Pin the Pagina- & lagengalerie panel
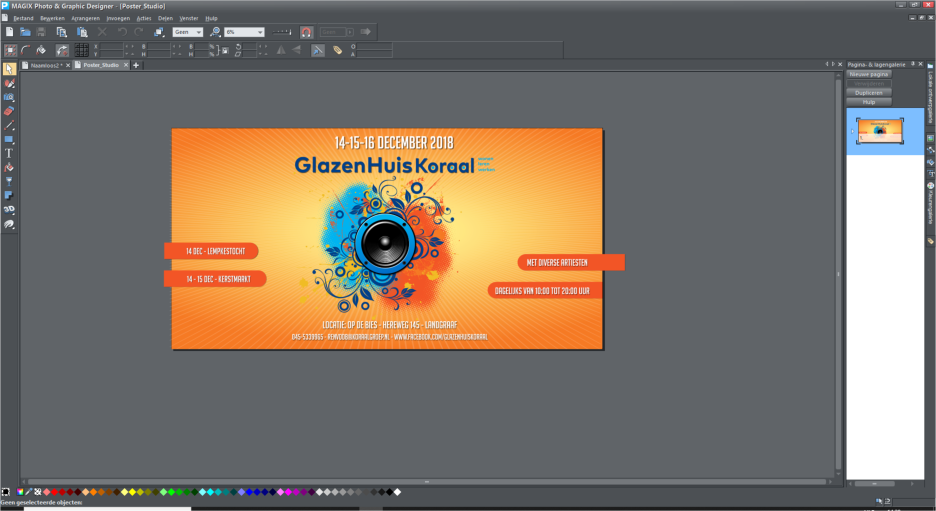 coord(913,64)
